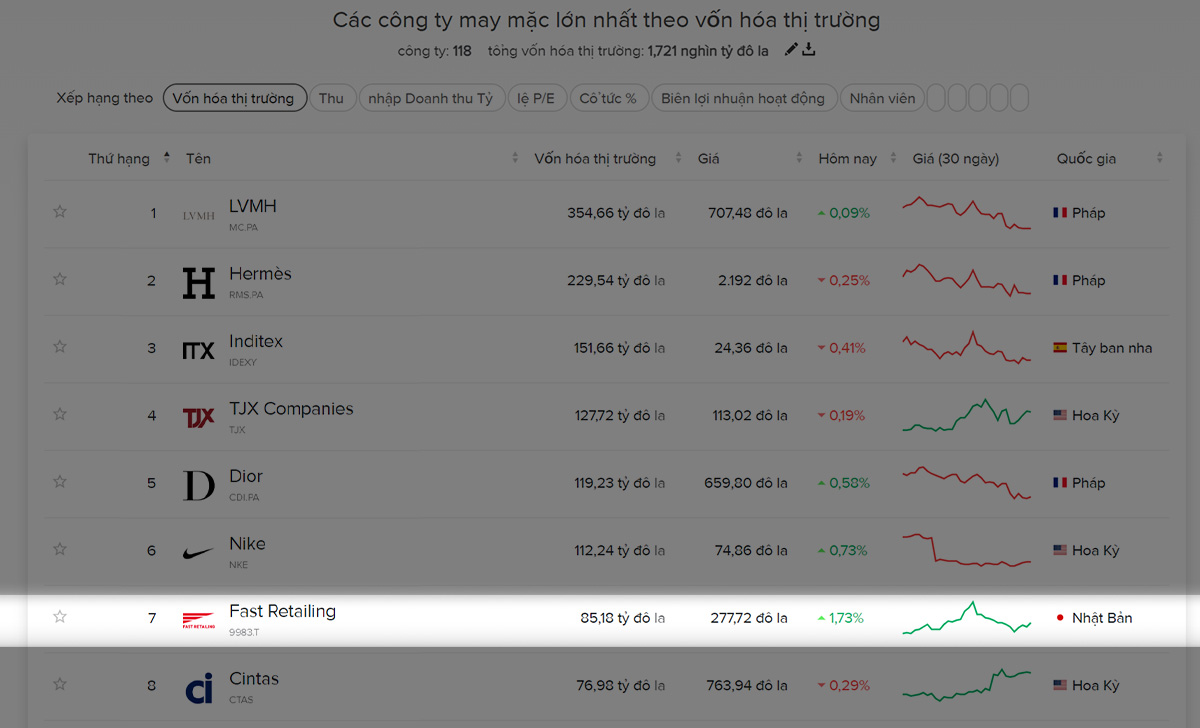The height and width of the screenshot is (728, 1200).
Task: Click the Hermès H logo
Action: click(x=198, y=282)
